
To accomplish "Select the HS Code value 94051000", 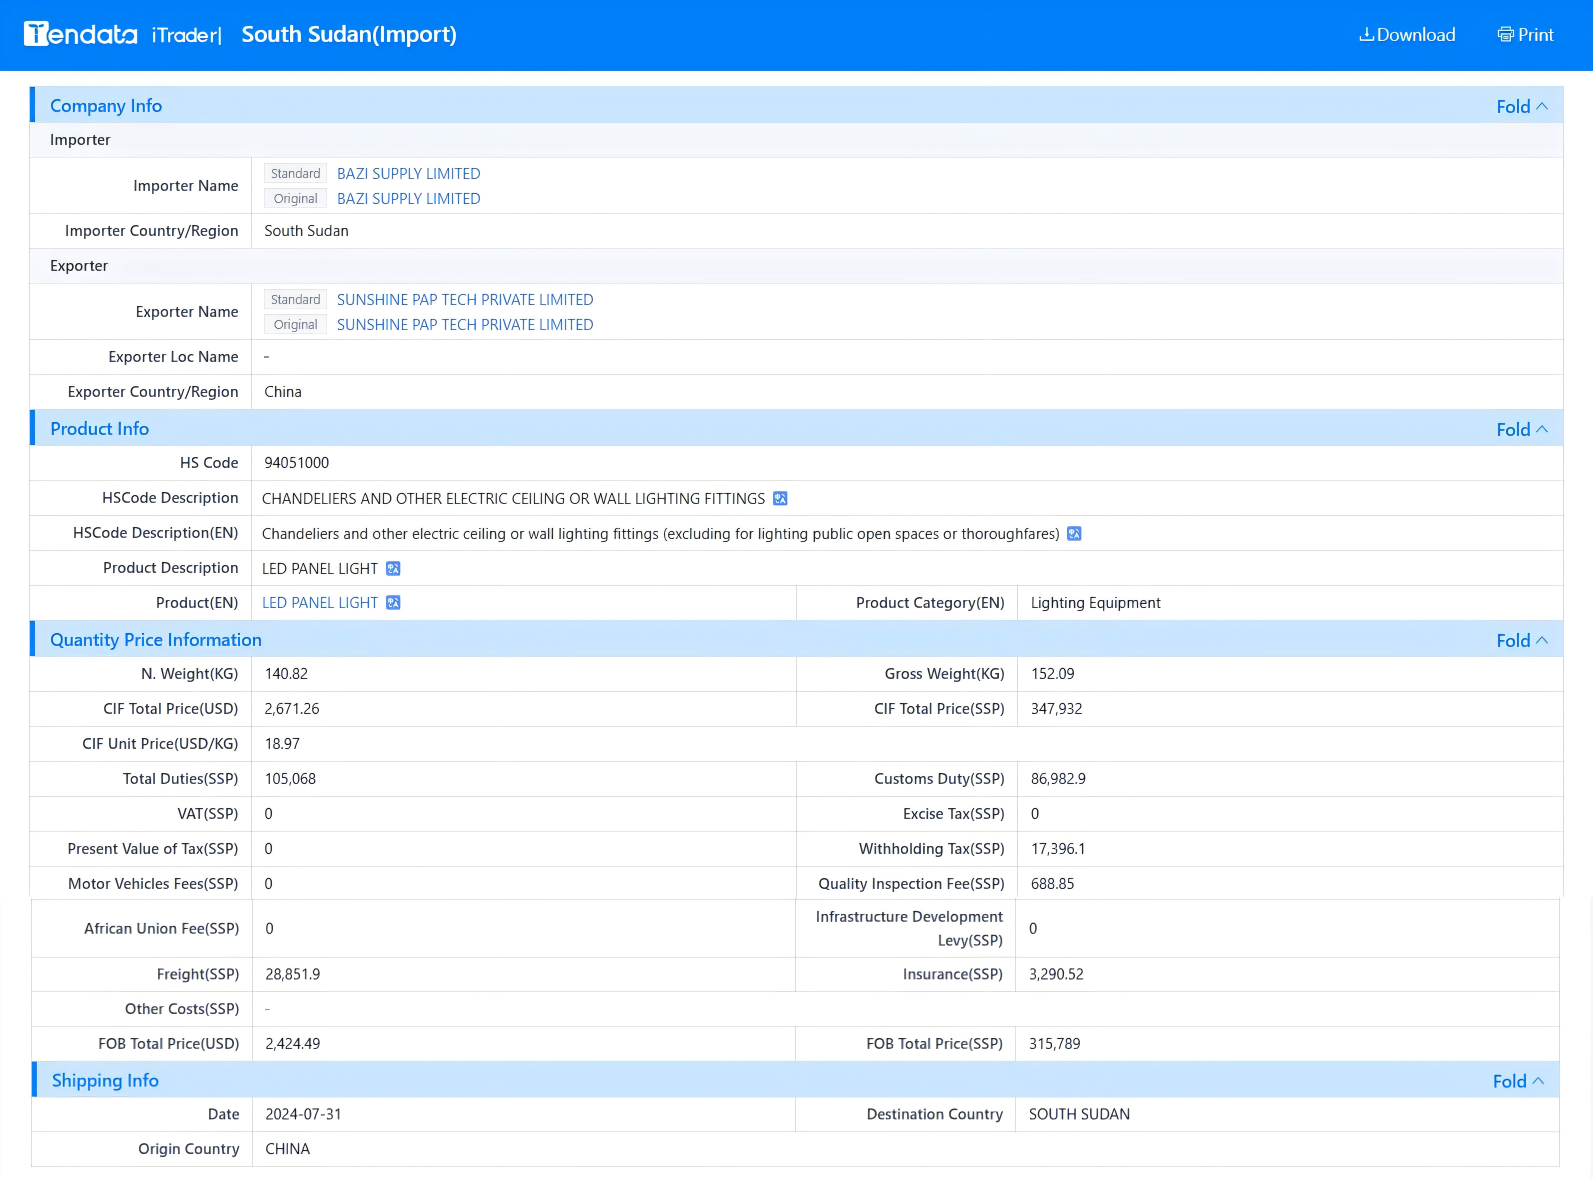I will pyautogui.click(x=297, y=462).
